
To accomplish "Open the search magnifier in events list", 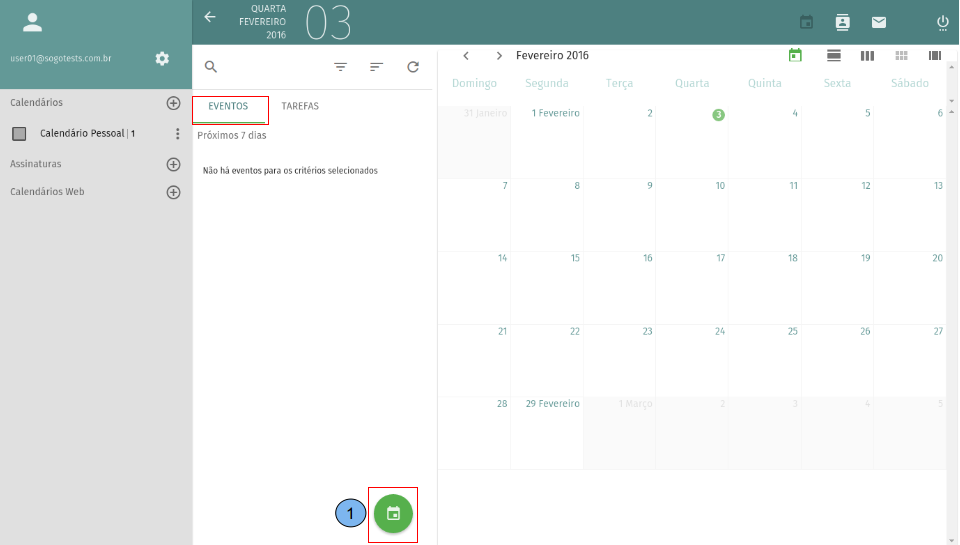I will pyautogui.click(x=211, y=67).
